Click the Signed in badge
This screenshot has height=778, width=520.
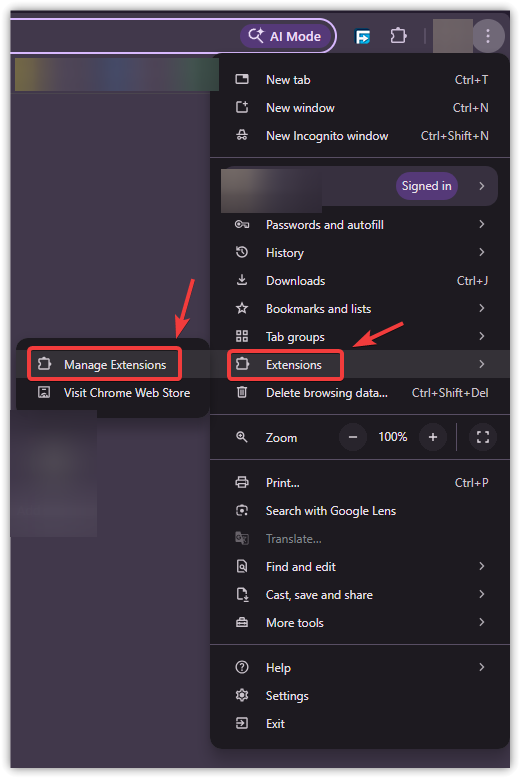pyautogui.click(x=427, y=186)
